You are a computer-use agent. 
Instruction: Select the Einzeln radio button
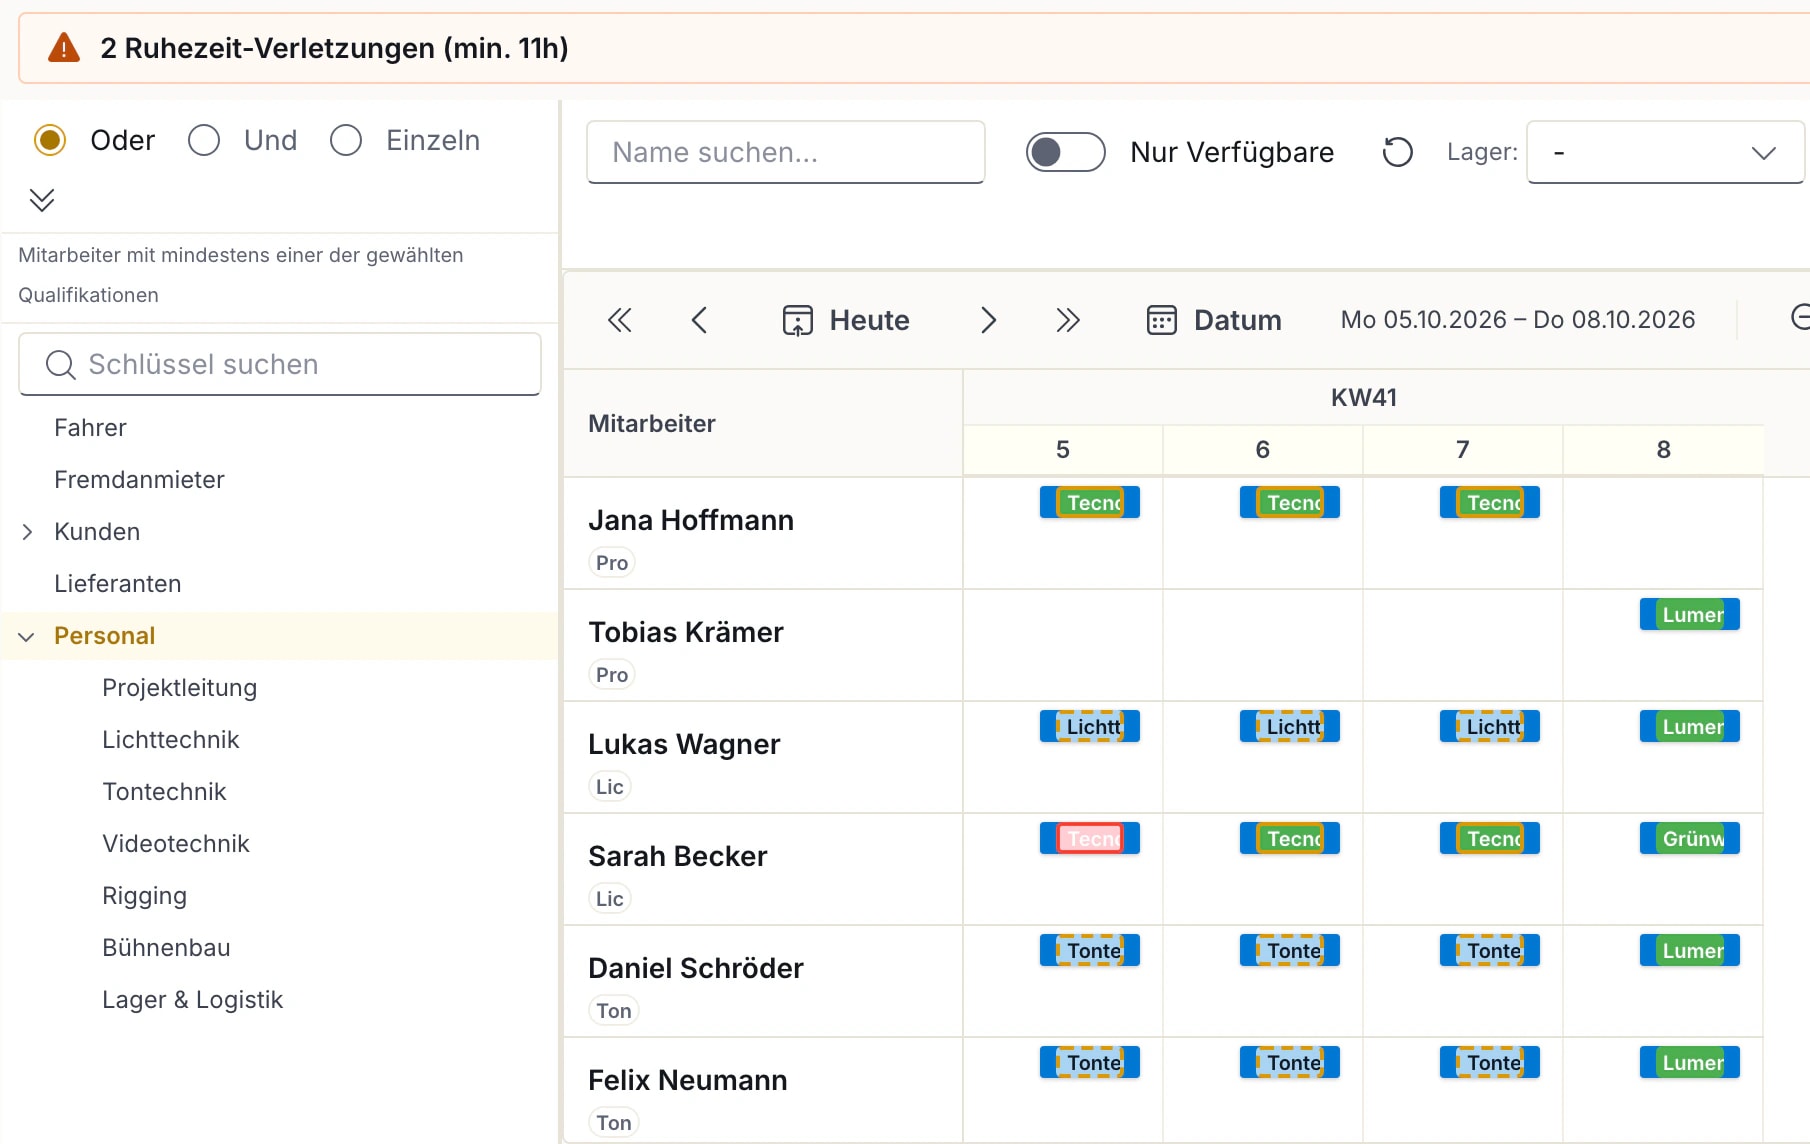(x=346, y=140)
